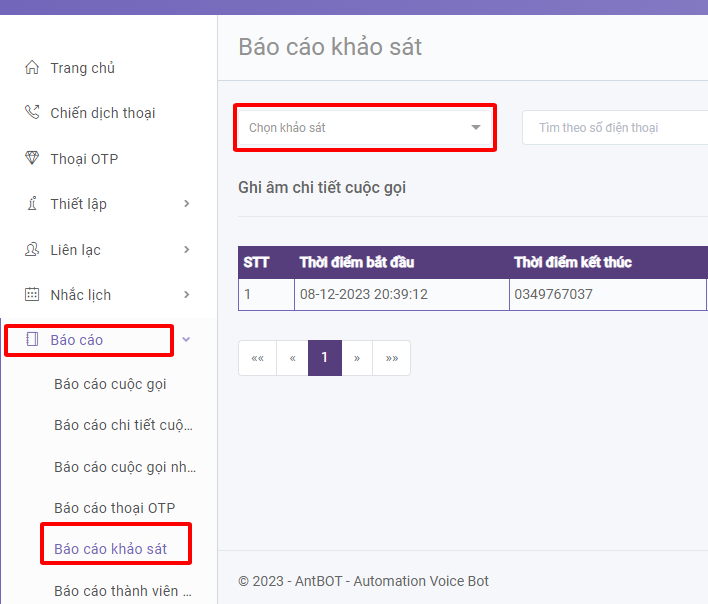Screen dimensions: 708x604
Task: Expand the Liên lạc submenu chevron
Action: pyautogui.click(x=186, y=250)
